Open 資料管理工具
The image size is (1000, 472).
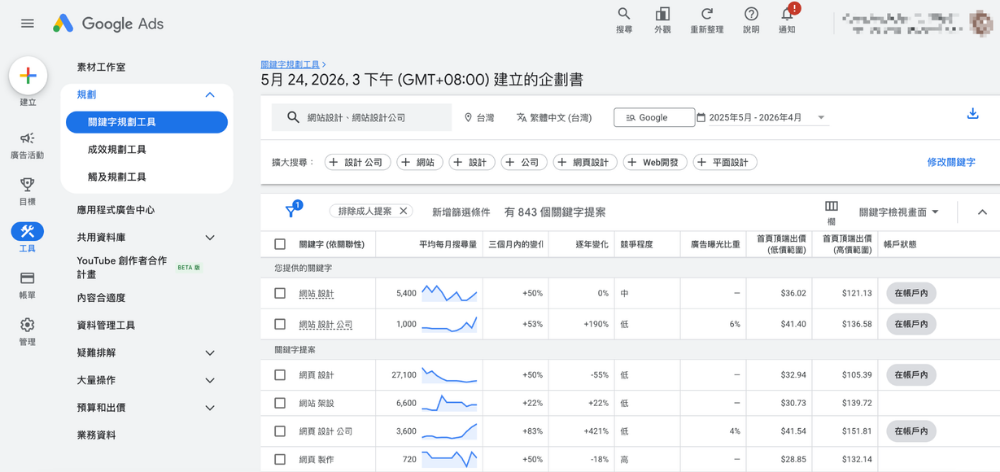(x=105, y=325)
